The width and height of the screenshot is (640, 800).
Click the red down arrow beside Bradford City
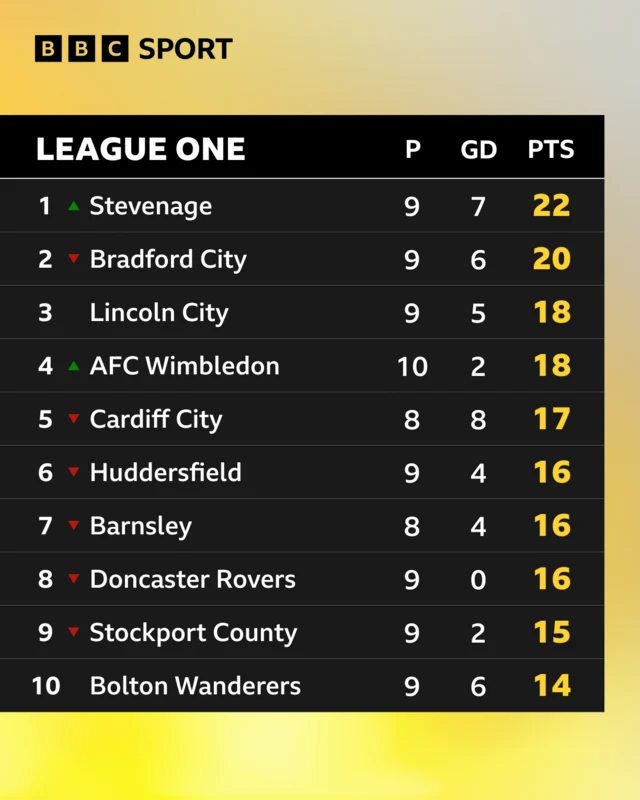pos(73,259)
